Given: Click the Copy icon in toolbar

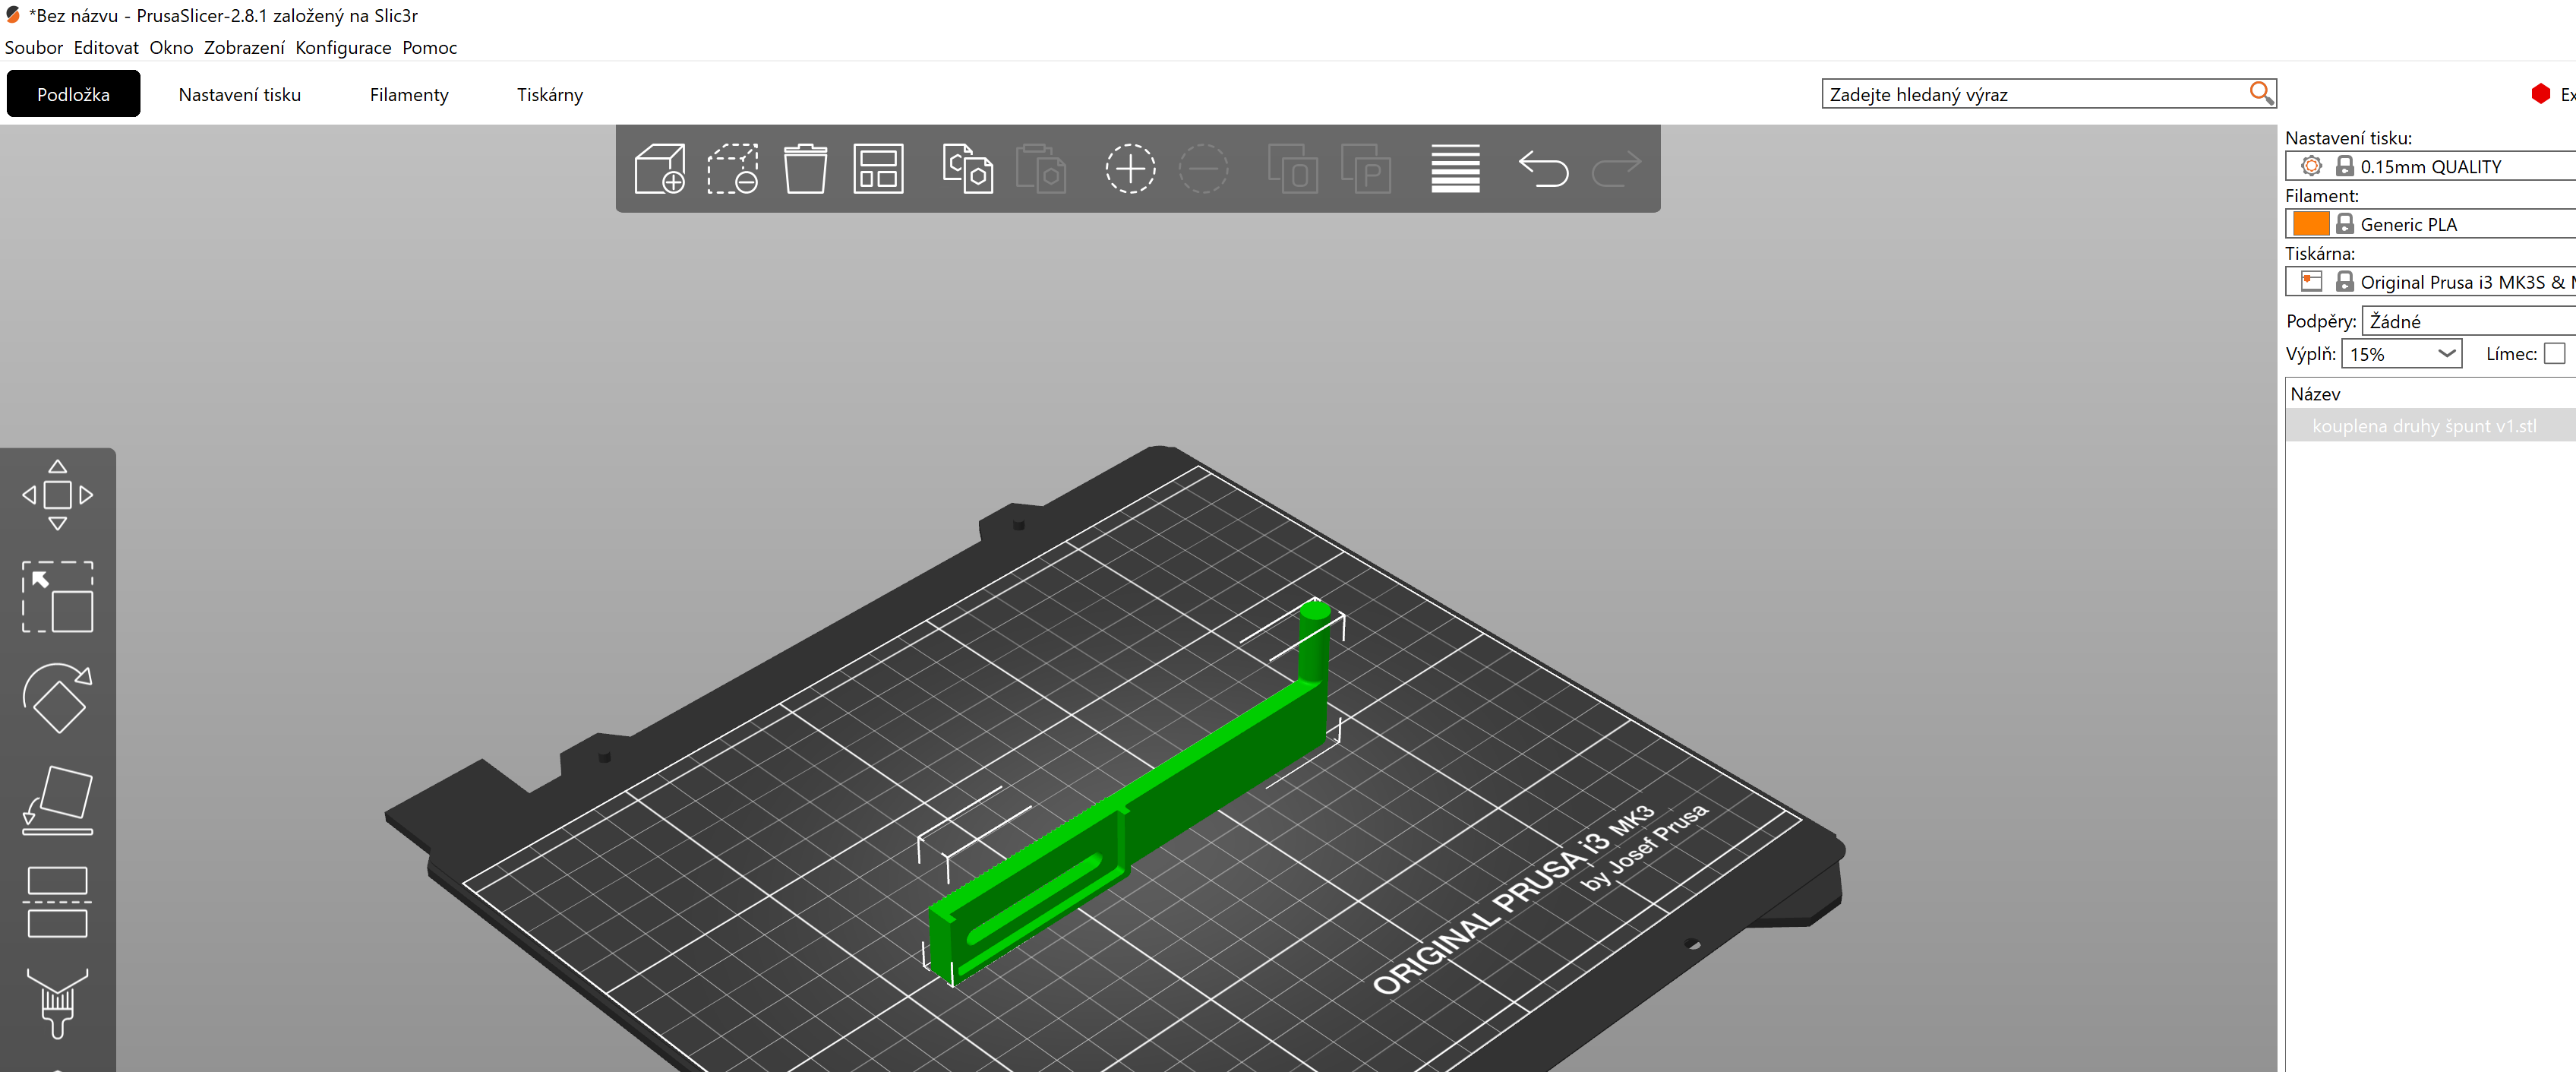Looking at the screenshot, I should [x=967, y=168].
